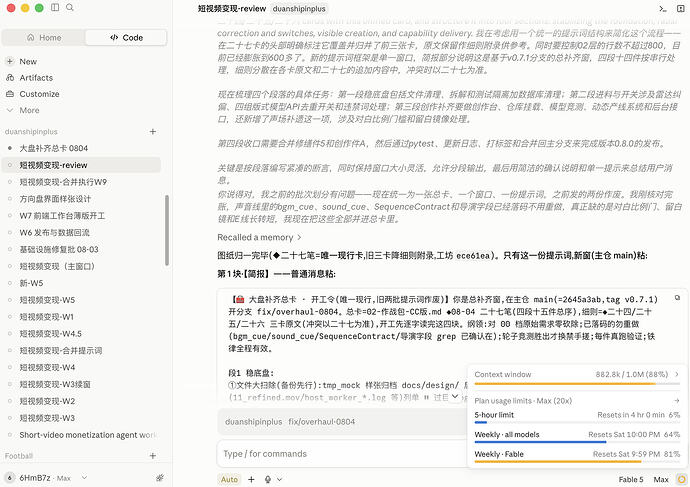The width and height of the screenshot is (690, 487).
Task: Open session 短视频变现-W3
Action: pos(81,418)
